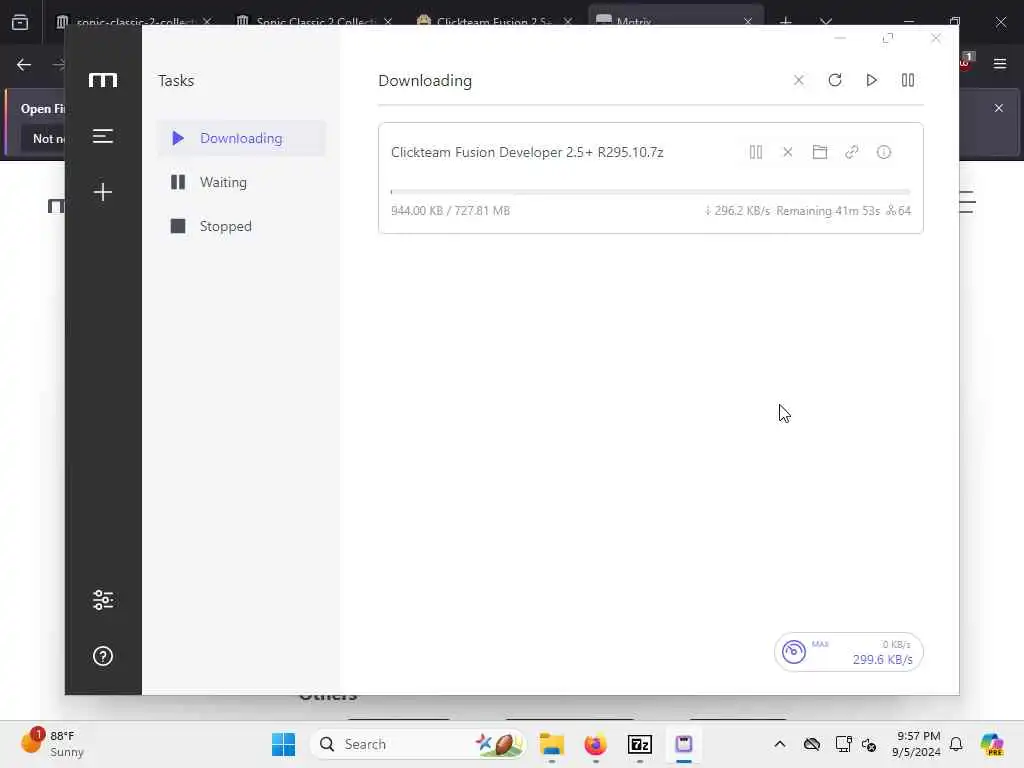Open File Explorer from the taskbar
Screen dimensions: 1024x768
(x=552, y=744)
